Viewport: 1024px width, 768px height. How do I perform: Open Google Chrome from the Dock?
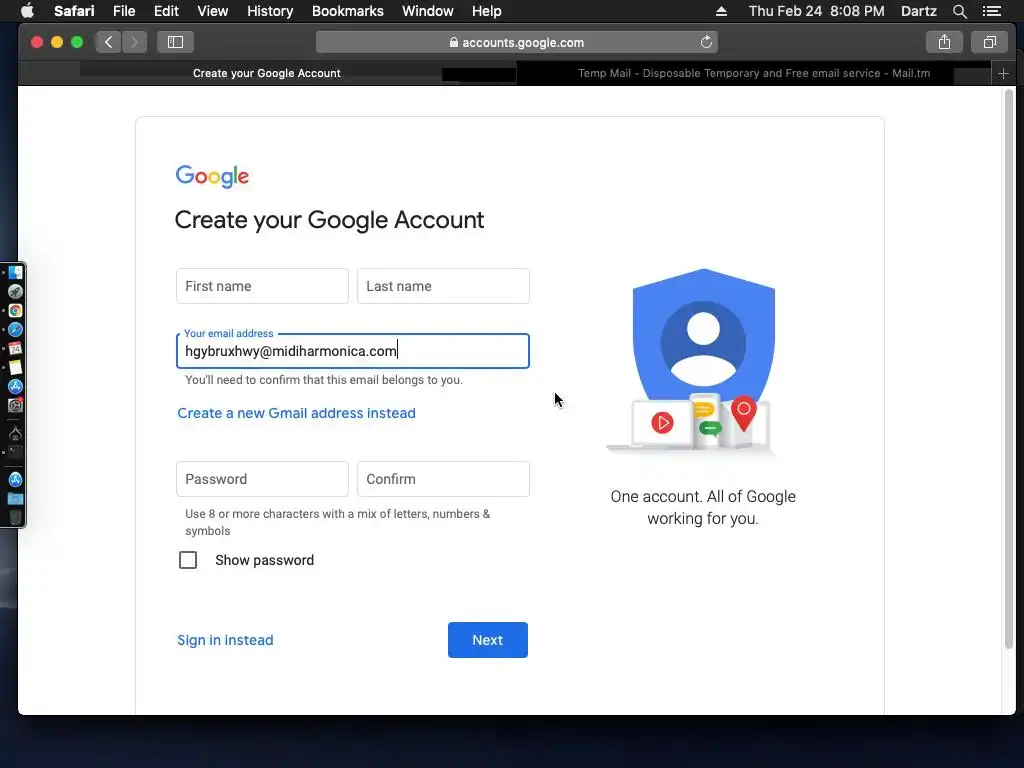click(16, 310)
